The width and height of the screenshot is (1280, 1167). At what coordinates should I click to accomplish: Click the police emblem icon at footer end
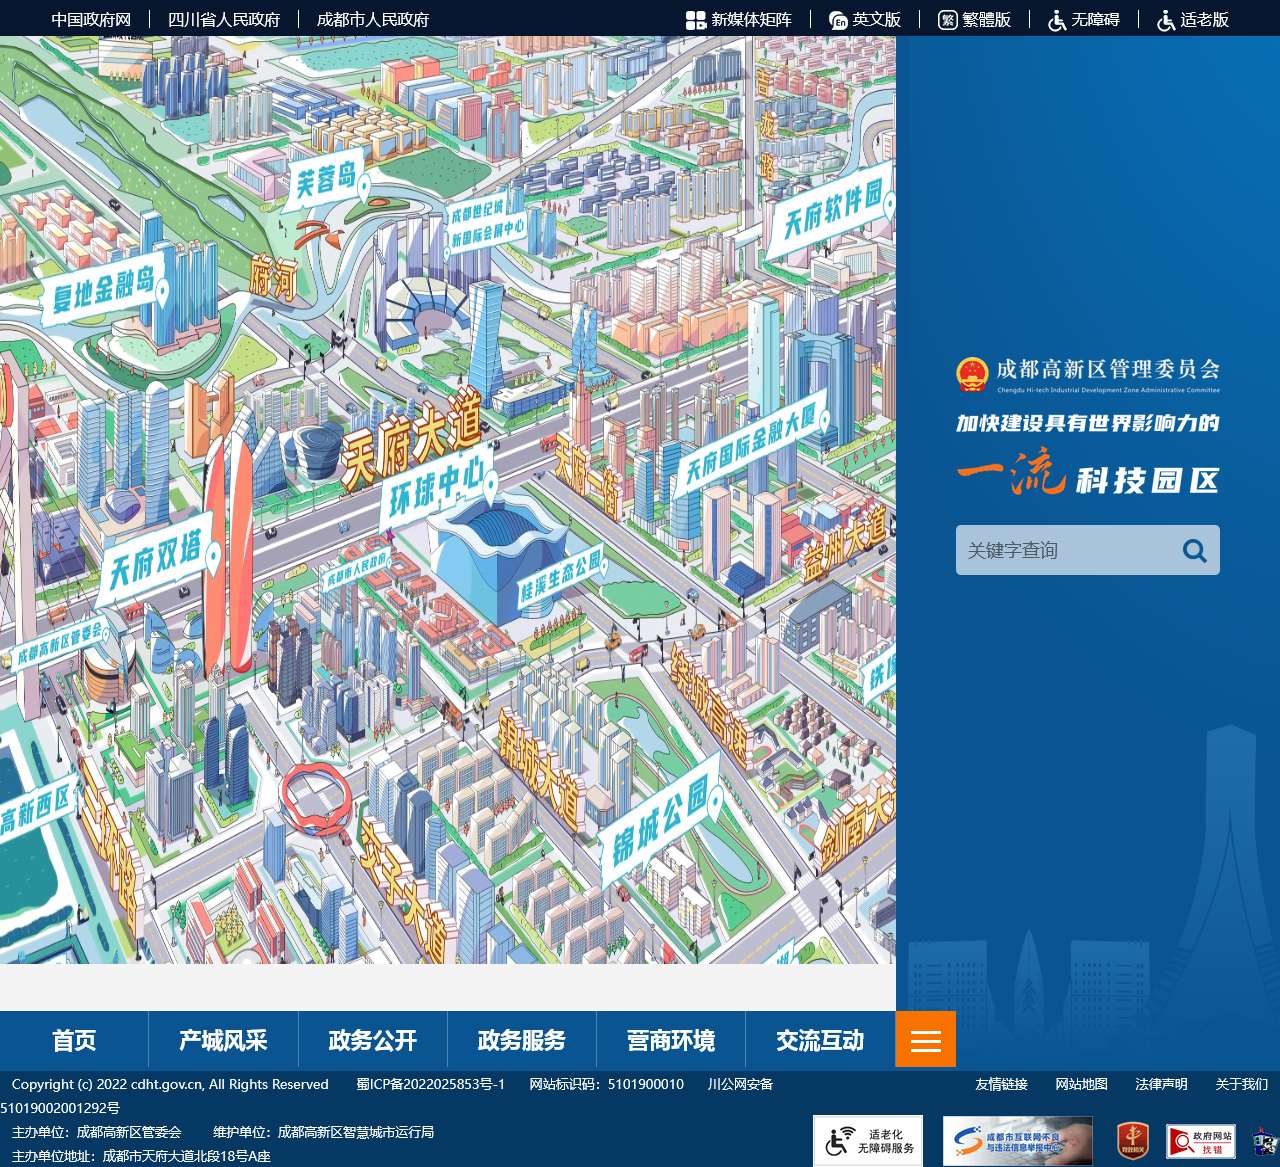coord(1266,1141)
